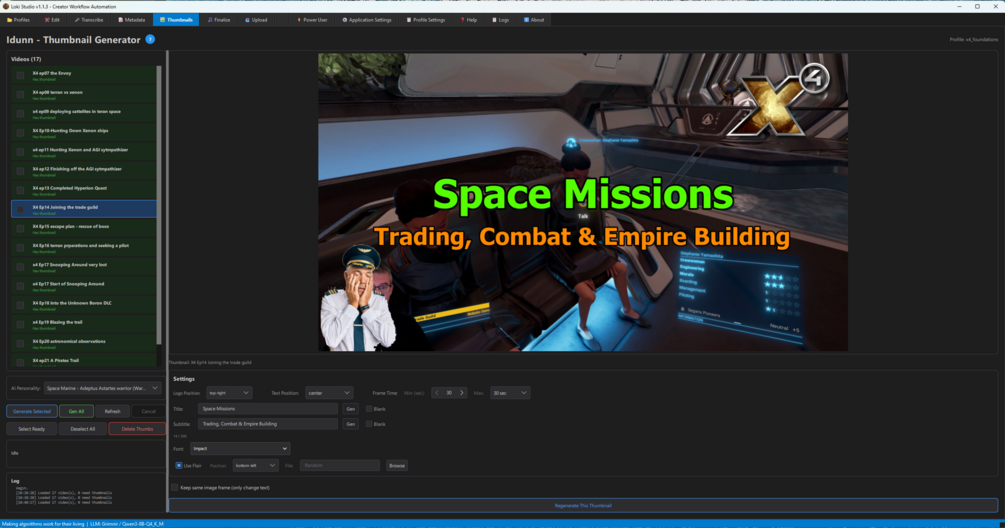1005x528 pixels.
Task: Decrease the Min frame time with left arrow
Action: click(437, 393)
